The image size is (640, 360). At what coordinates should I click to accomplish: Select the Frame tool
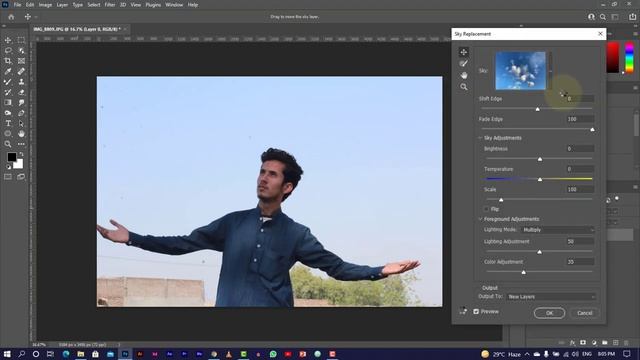[21, 61]
